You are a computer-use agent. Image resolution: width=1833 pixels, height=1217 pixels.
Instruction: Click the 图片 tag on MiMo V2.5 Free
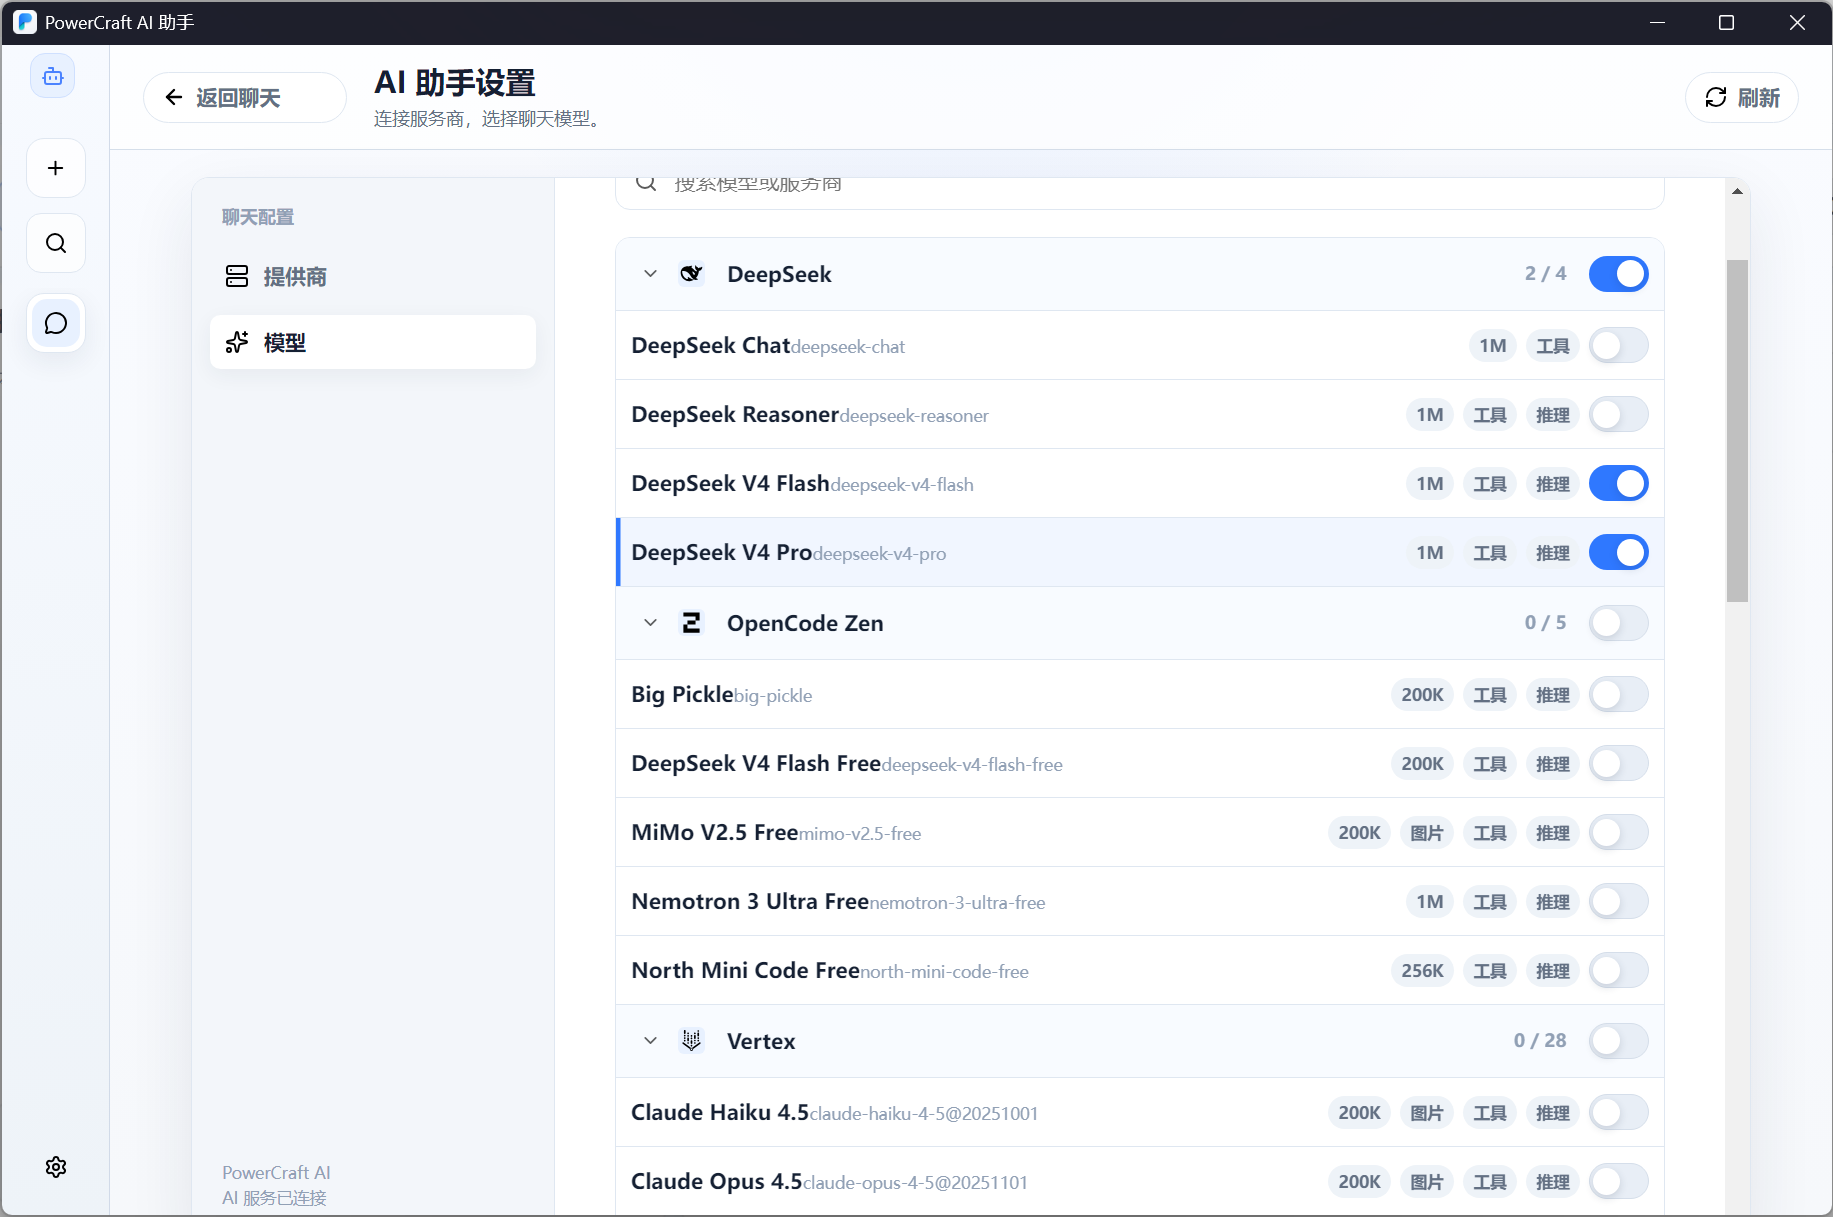[x=1426, y=833]
